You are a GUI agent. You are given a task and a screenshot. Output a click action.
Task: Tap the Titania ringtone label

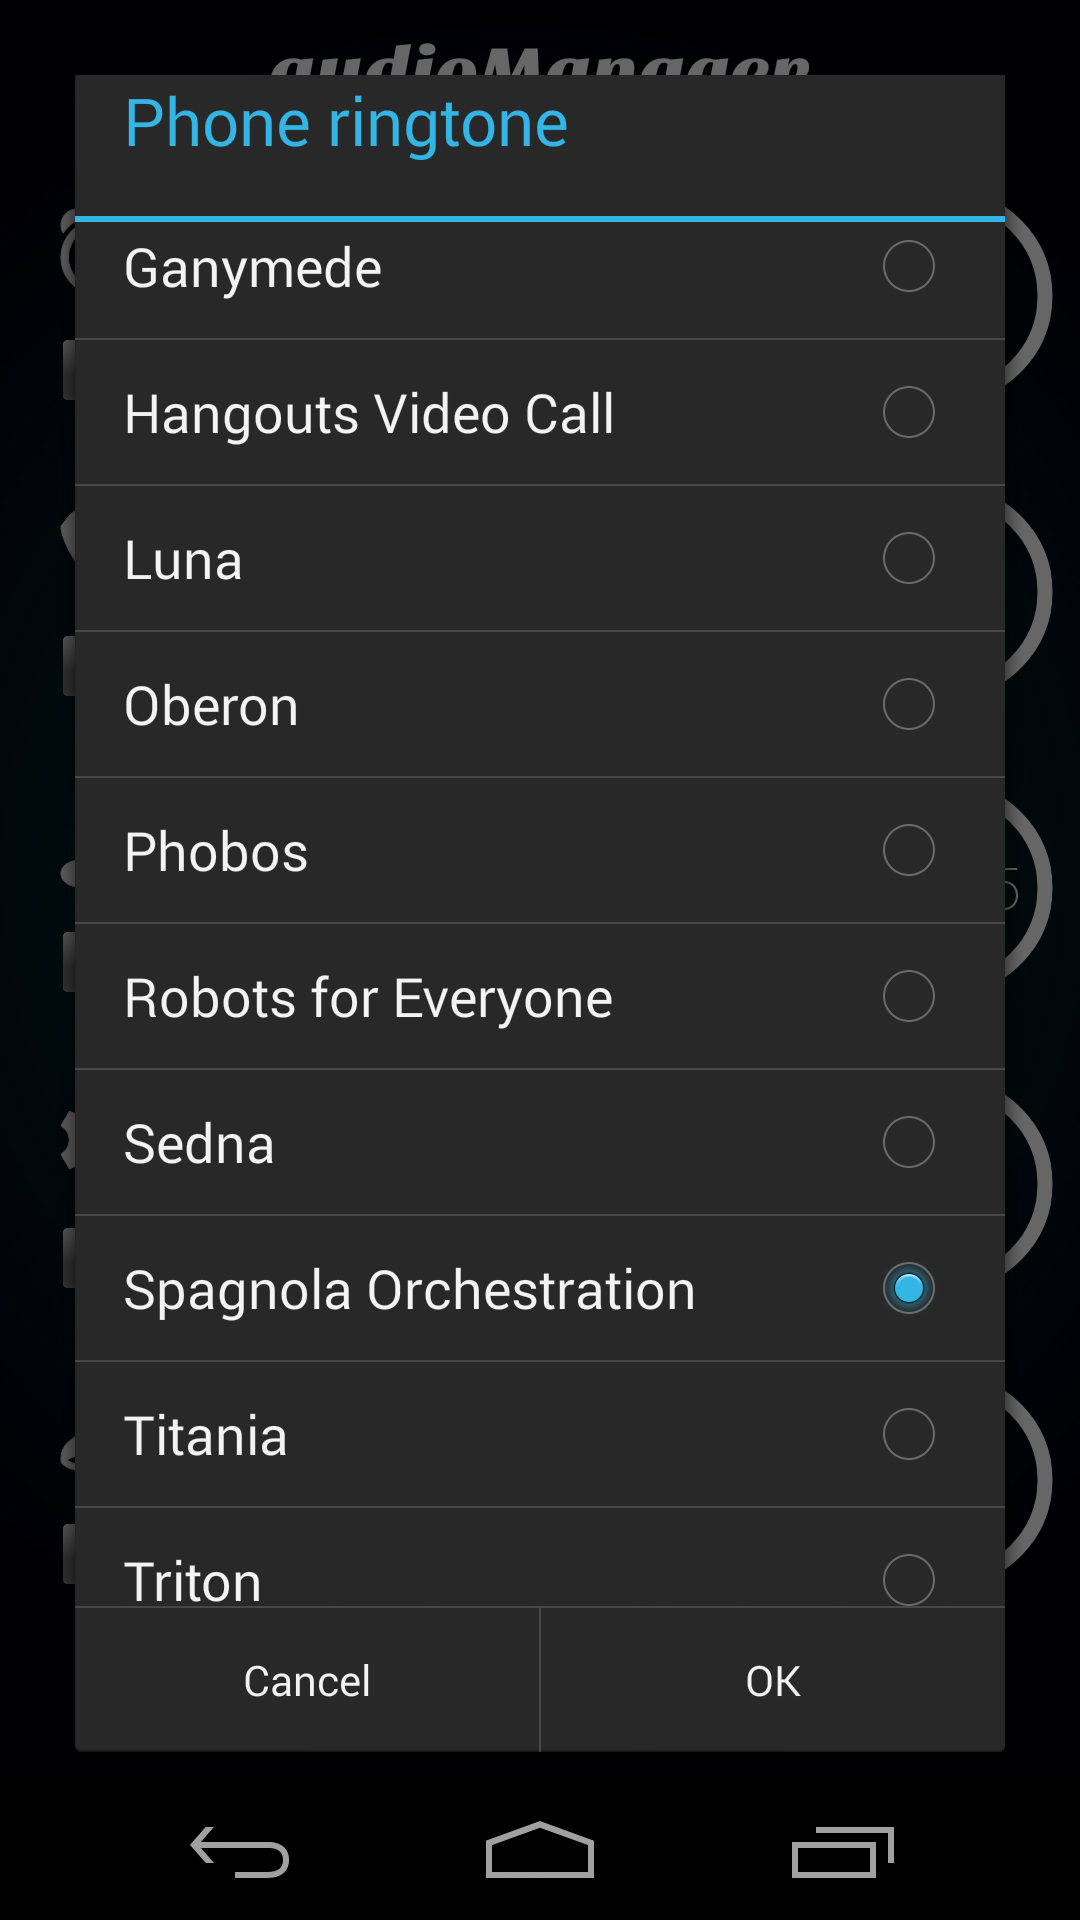(206, 1436)
